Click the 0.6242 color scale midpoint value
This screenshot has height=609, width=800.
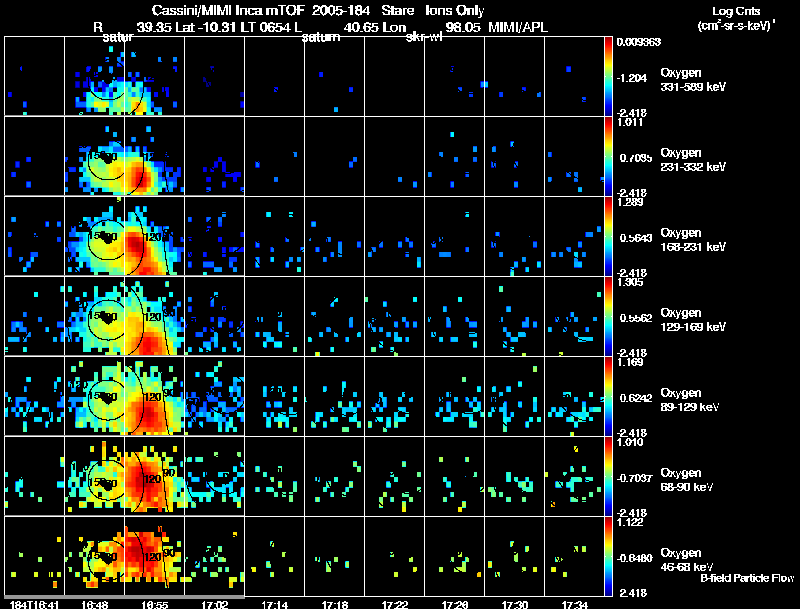click(x=636, y=398)
